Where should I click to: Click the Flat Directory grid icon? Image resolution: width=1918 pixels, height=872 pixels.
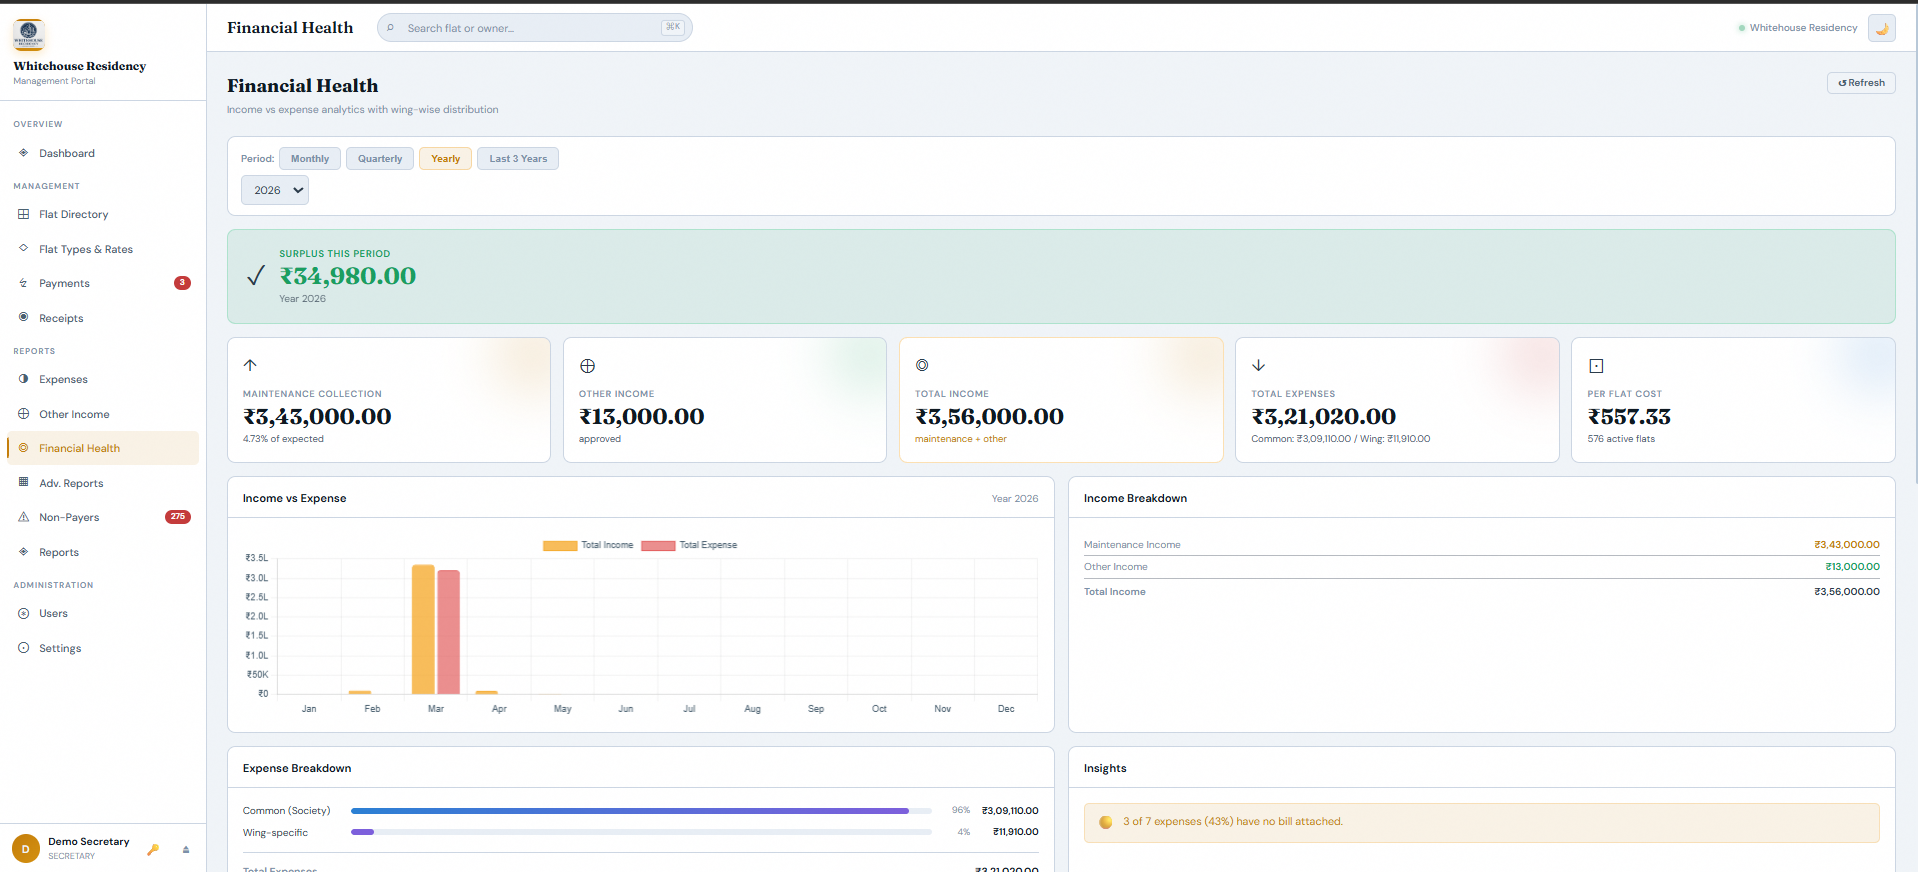pyautogui.click(x=24, y=214)
